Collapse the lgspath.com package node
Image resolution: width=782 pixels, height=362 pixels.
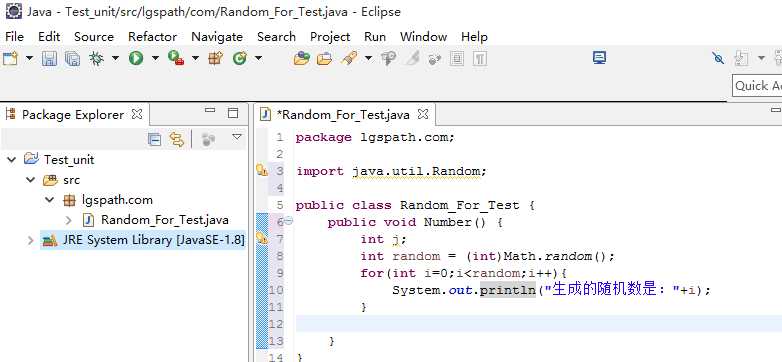coord(50,200)
